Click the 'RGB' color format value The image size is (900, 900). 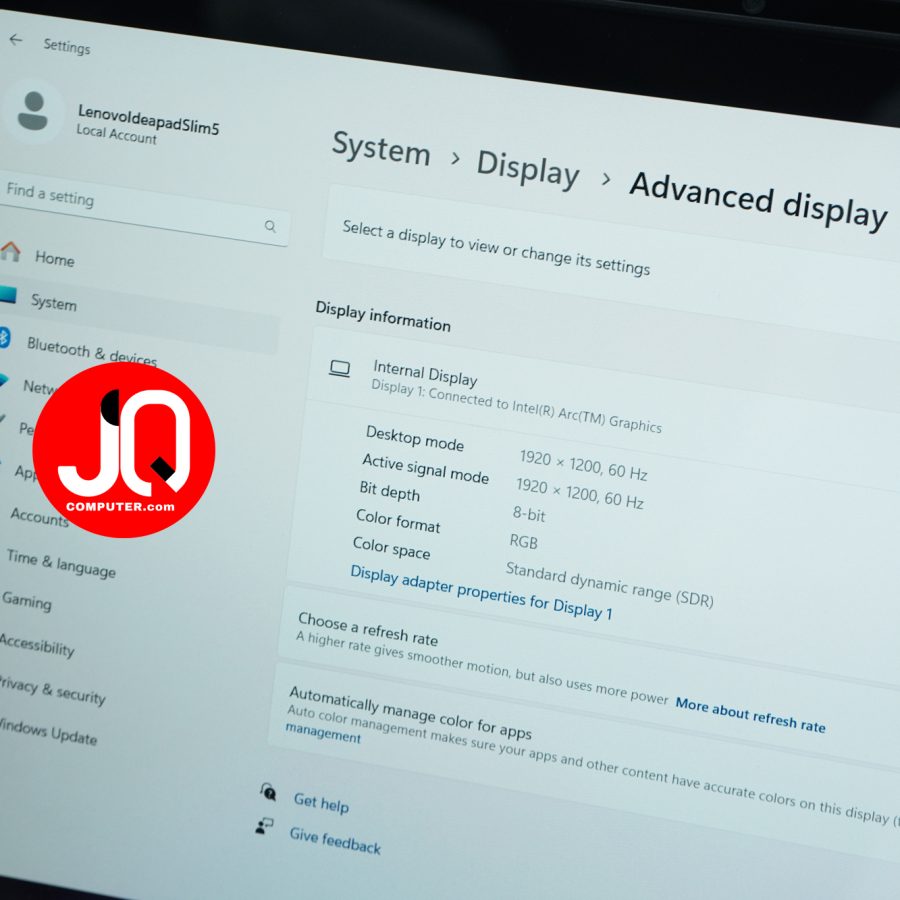523,541
